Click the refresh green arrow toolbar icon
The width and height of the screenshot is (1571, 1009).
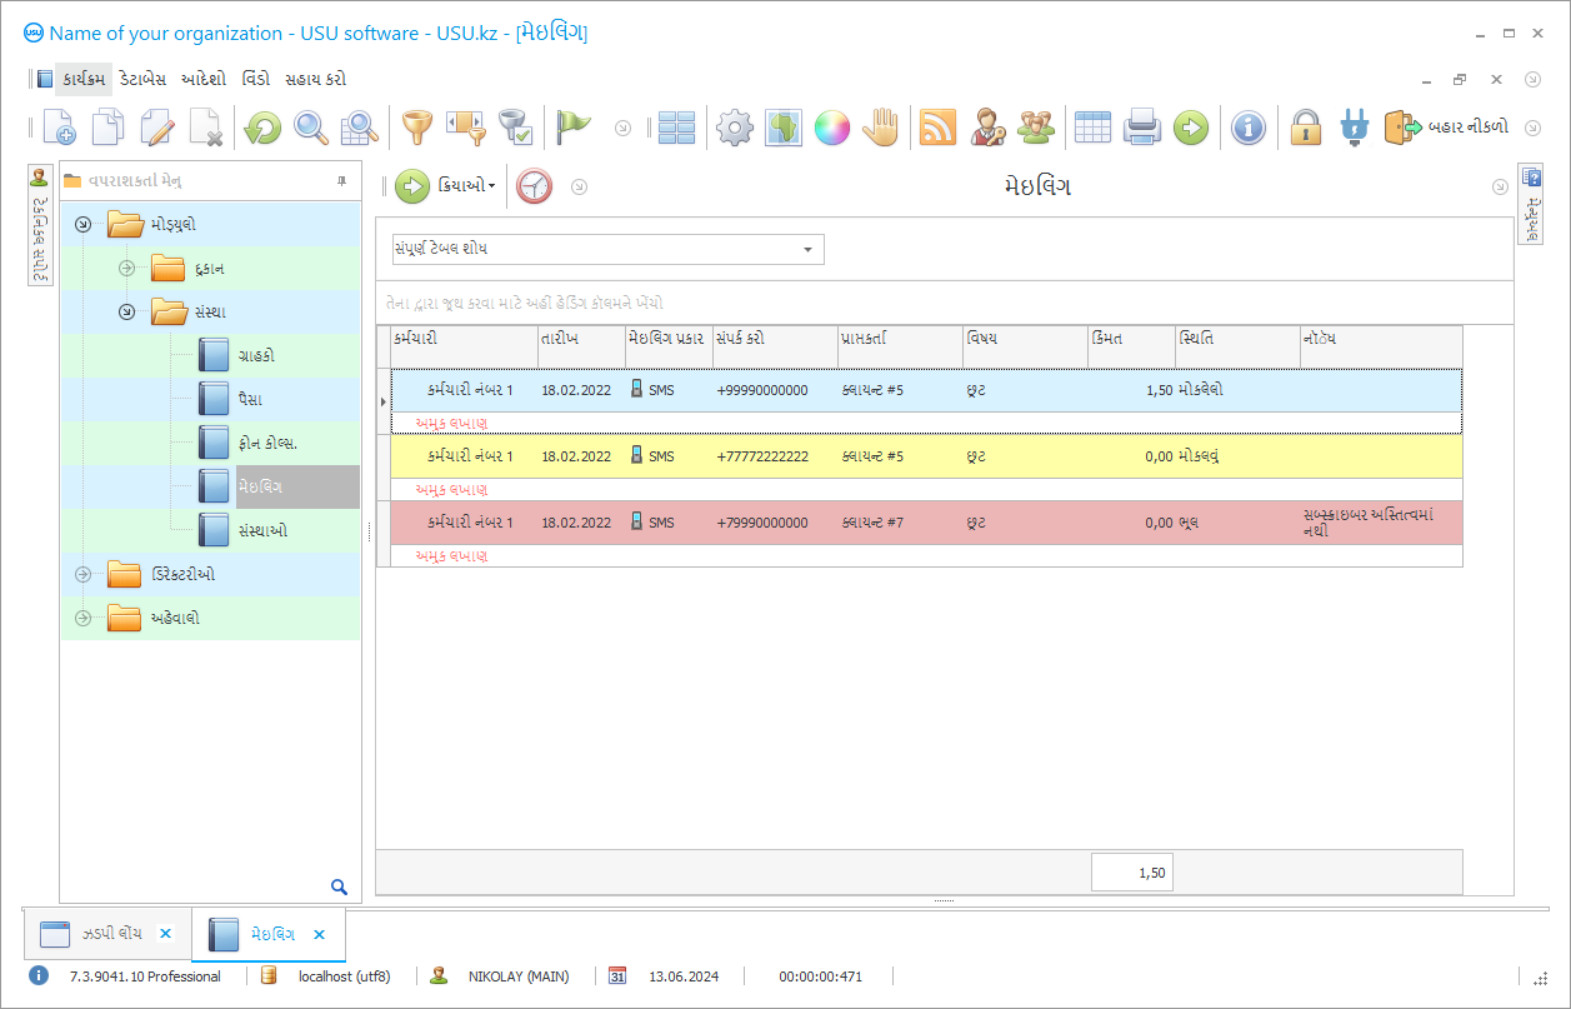click(263, 128)
